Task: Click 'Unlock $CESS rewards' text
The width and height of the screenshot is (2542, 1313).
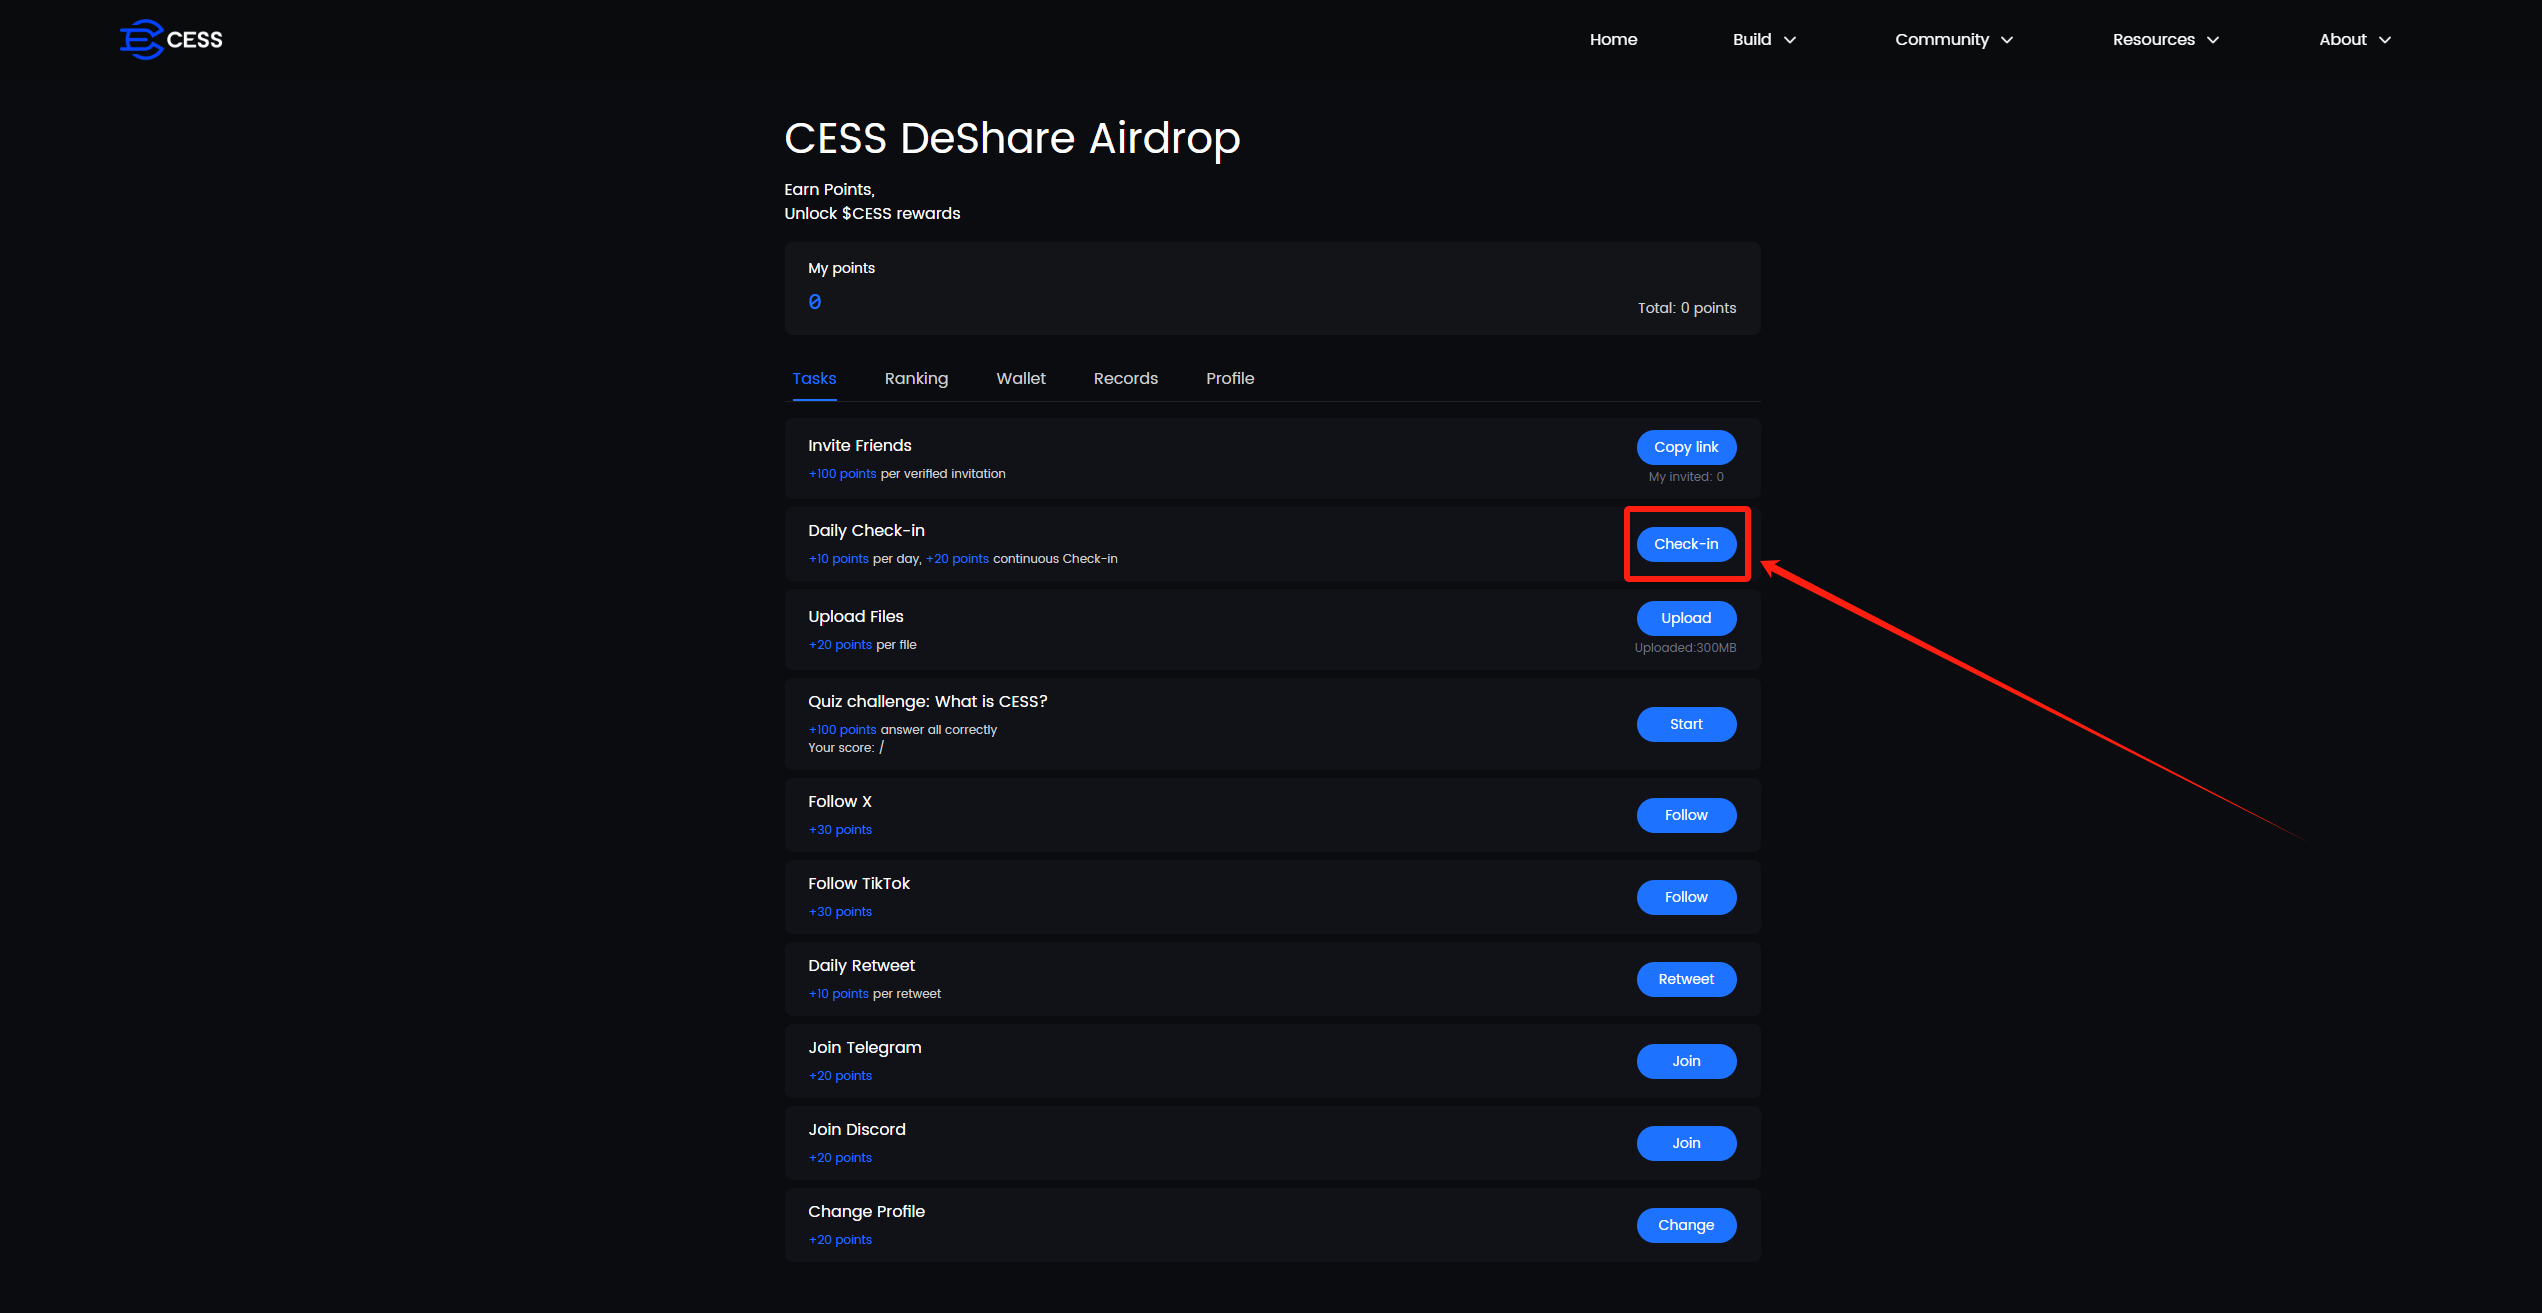Action: click(872, 213)
